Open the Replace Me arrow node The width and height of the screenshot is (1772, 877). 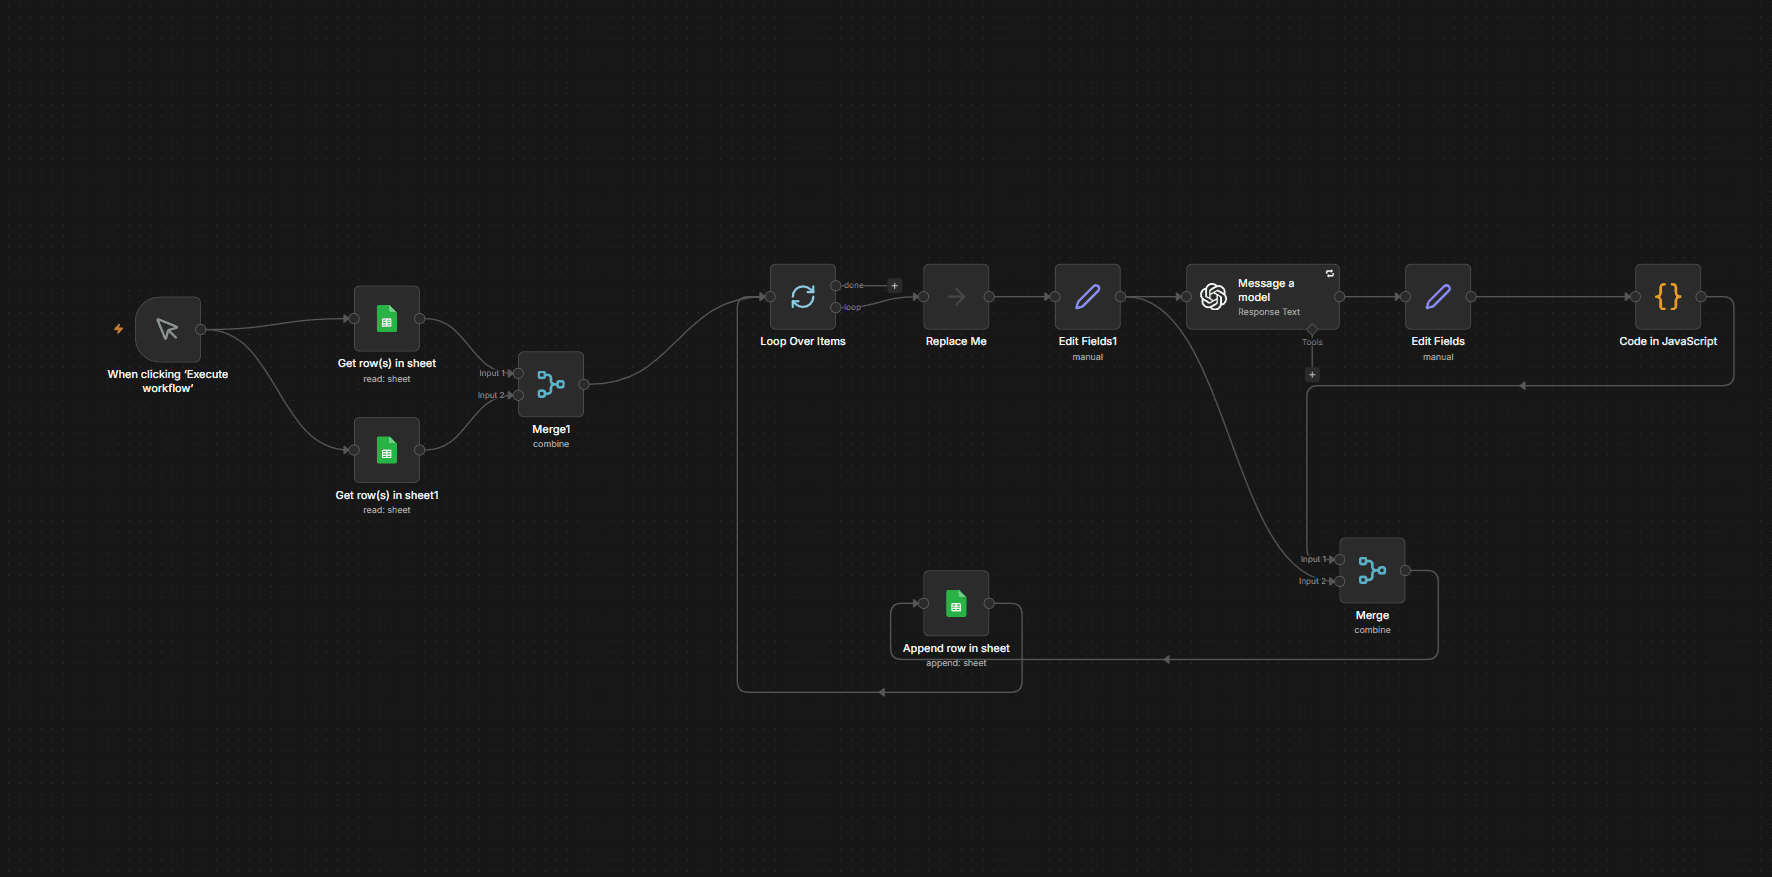coord(956,297)
